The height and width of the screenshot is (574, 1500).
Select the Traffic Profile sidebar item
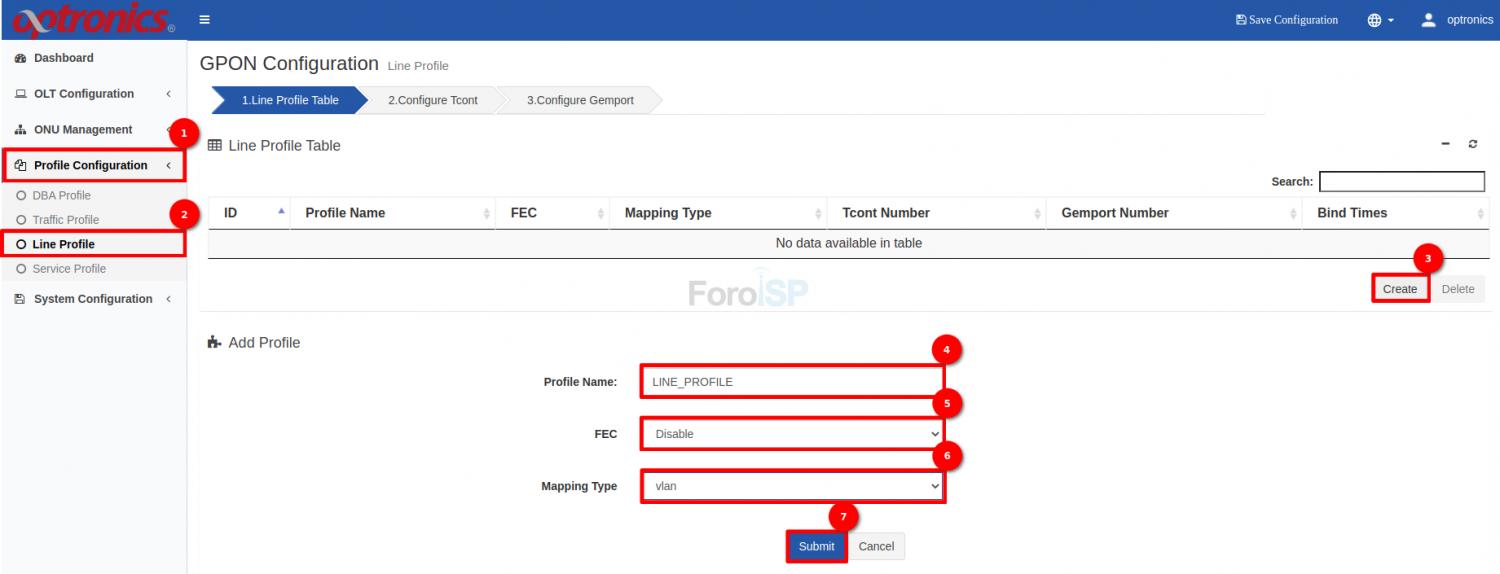(65, 220)
